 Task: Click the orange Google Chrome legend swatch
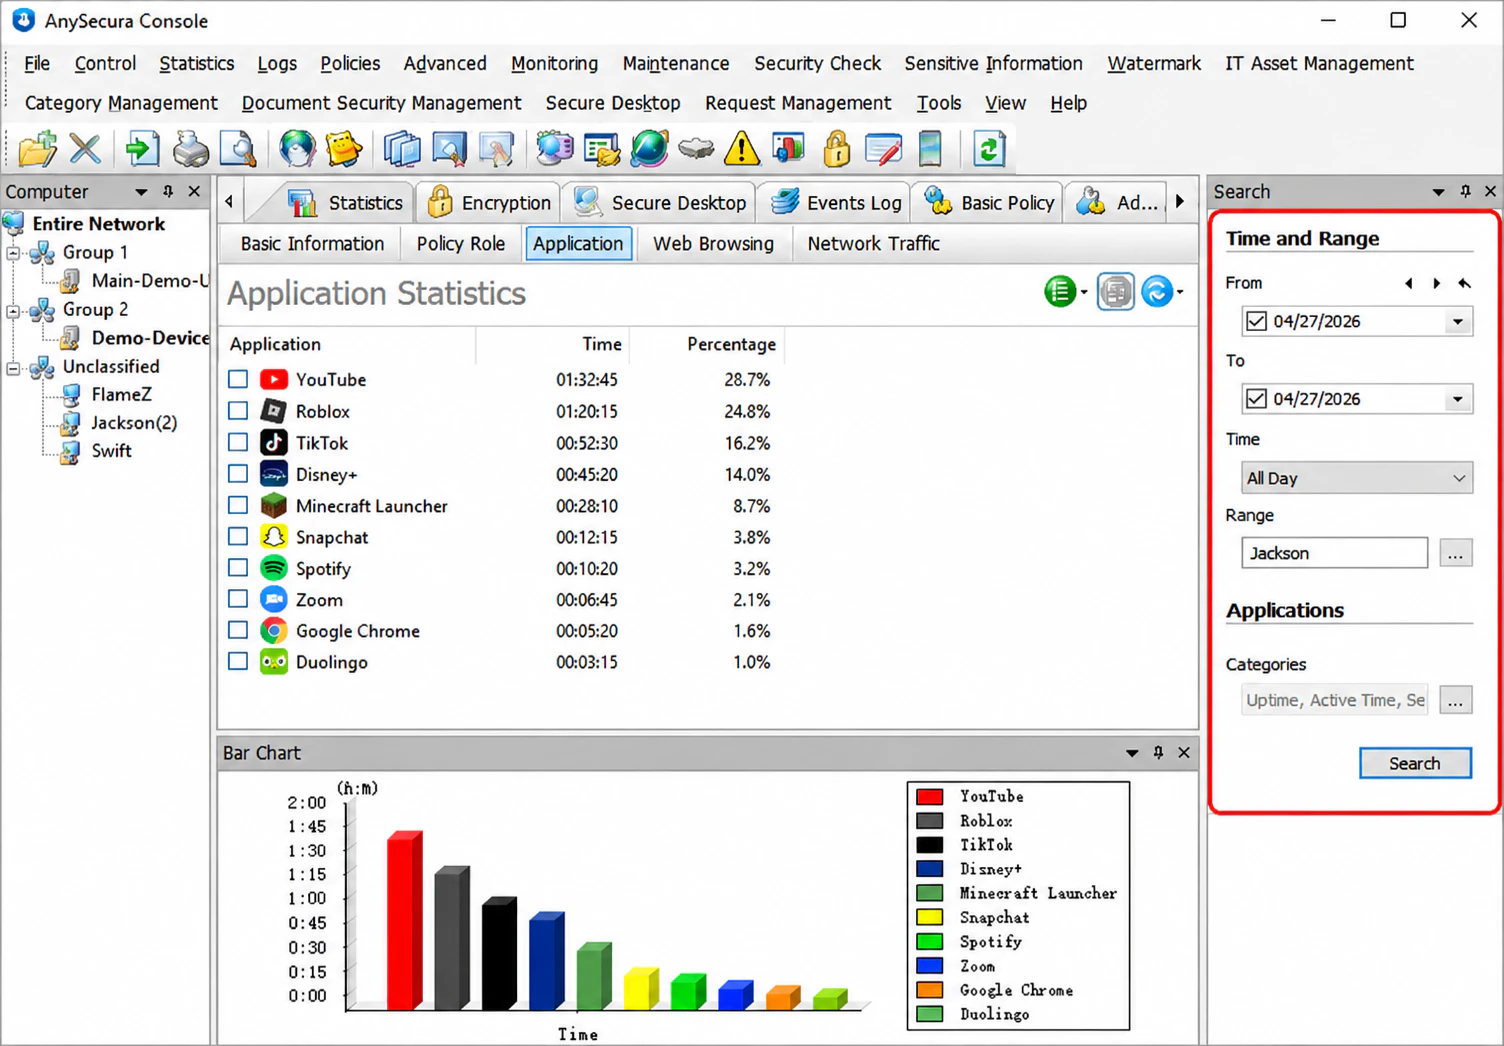930,990
